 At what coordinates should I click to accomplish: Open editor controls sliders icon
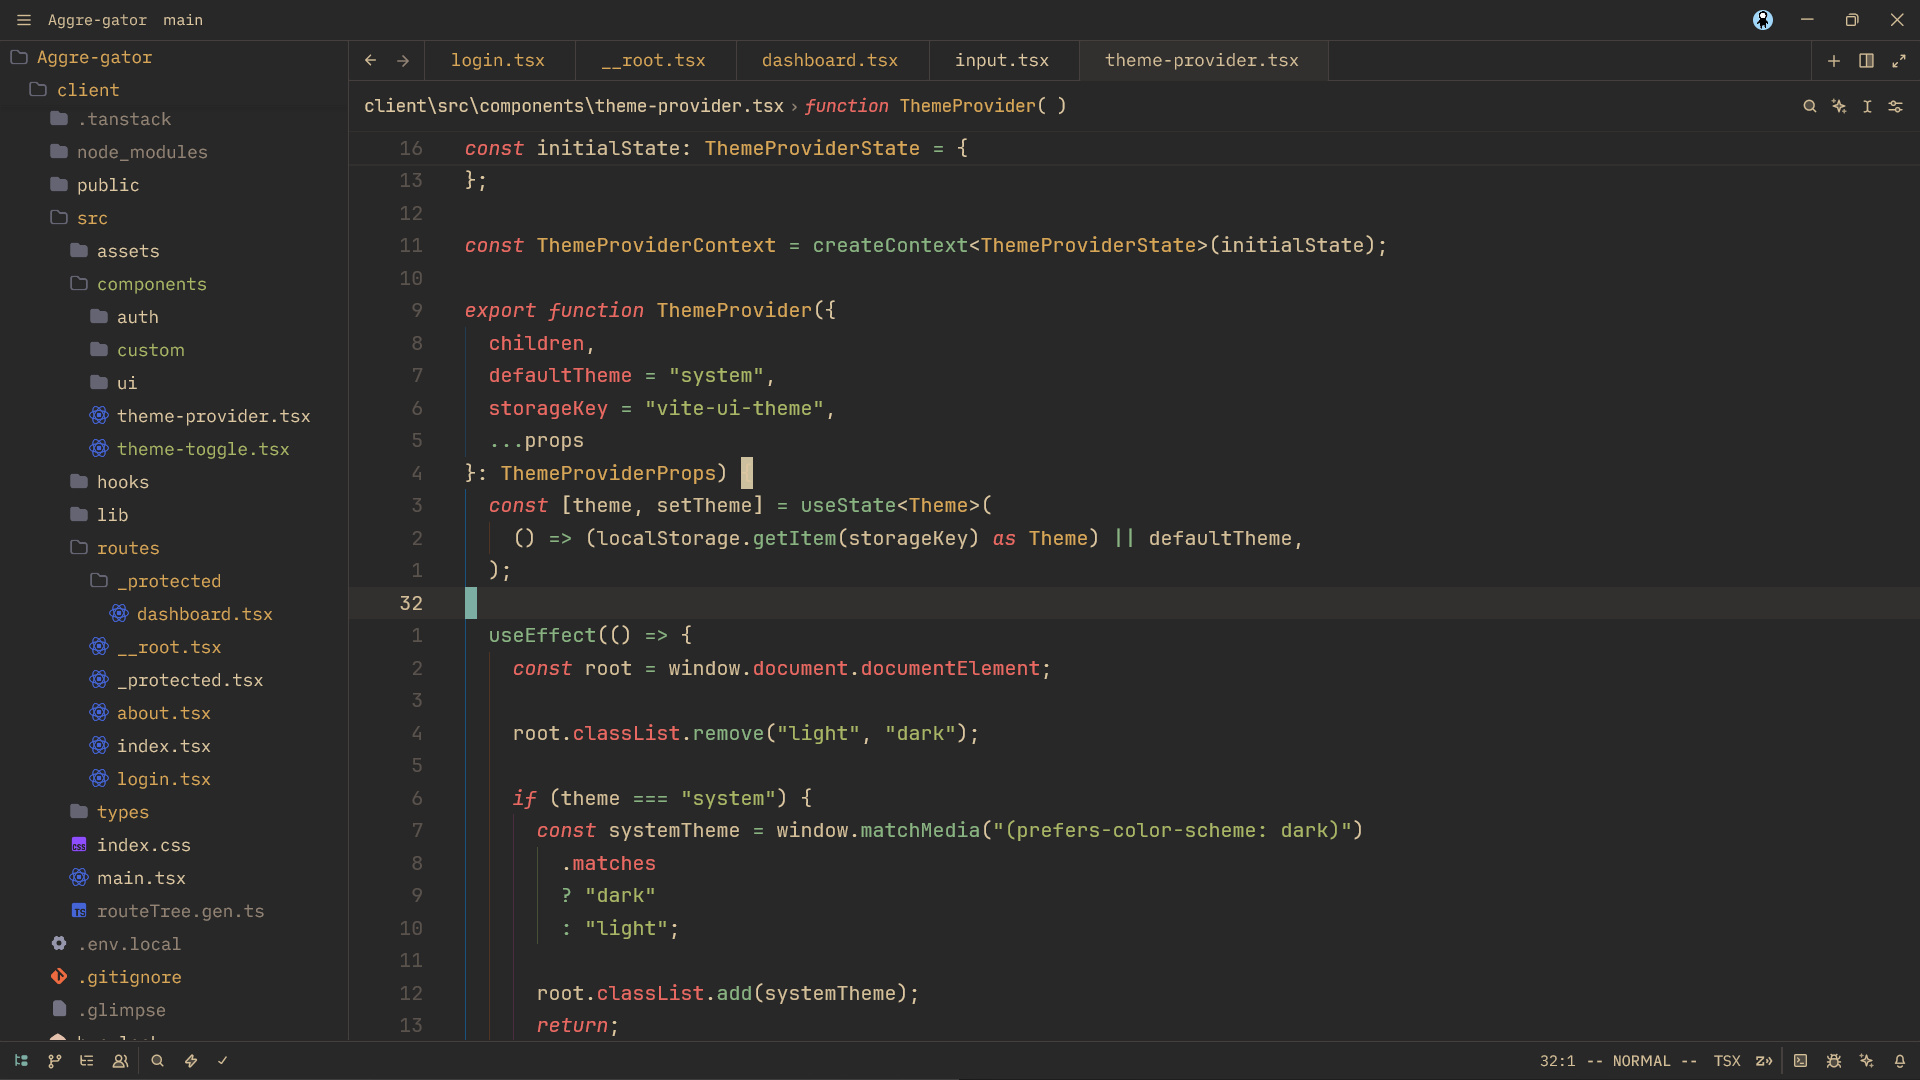pos(1896,106)
